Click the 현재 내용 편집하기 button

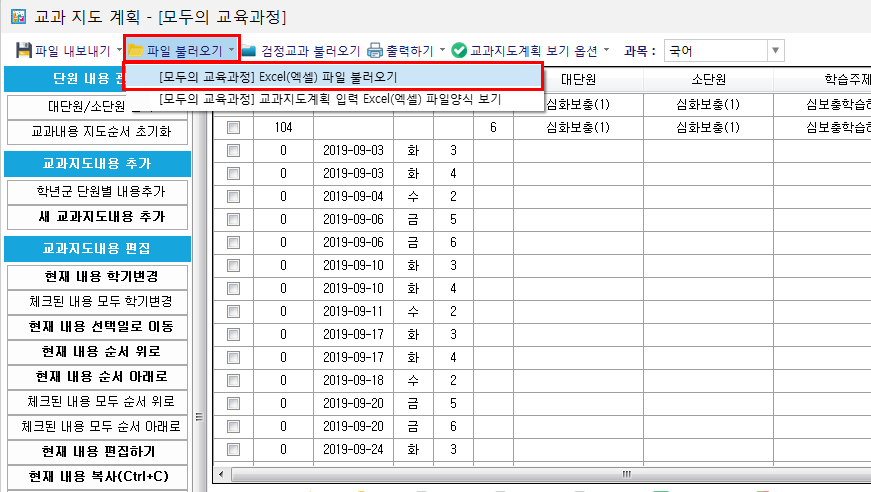pyautogui.click(x=98, y=451)
